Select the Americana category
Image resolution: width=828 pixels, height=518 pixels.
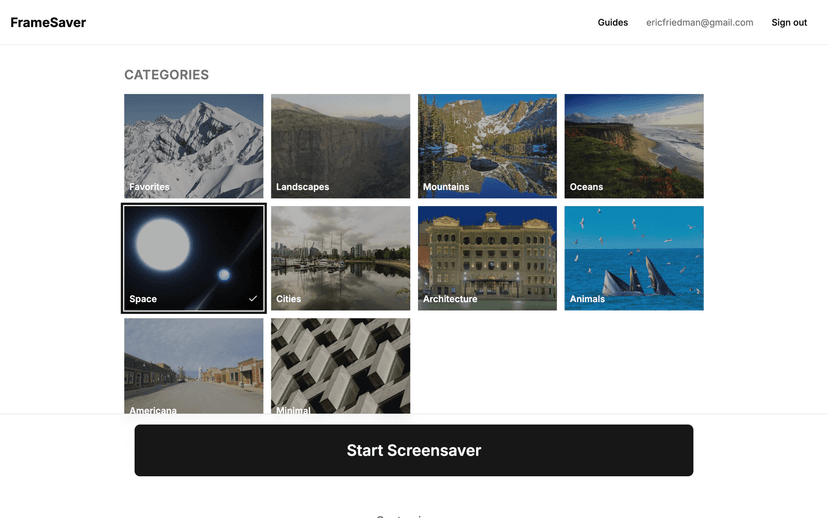tap(193, 365)
